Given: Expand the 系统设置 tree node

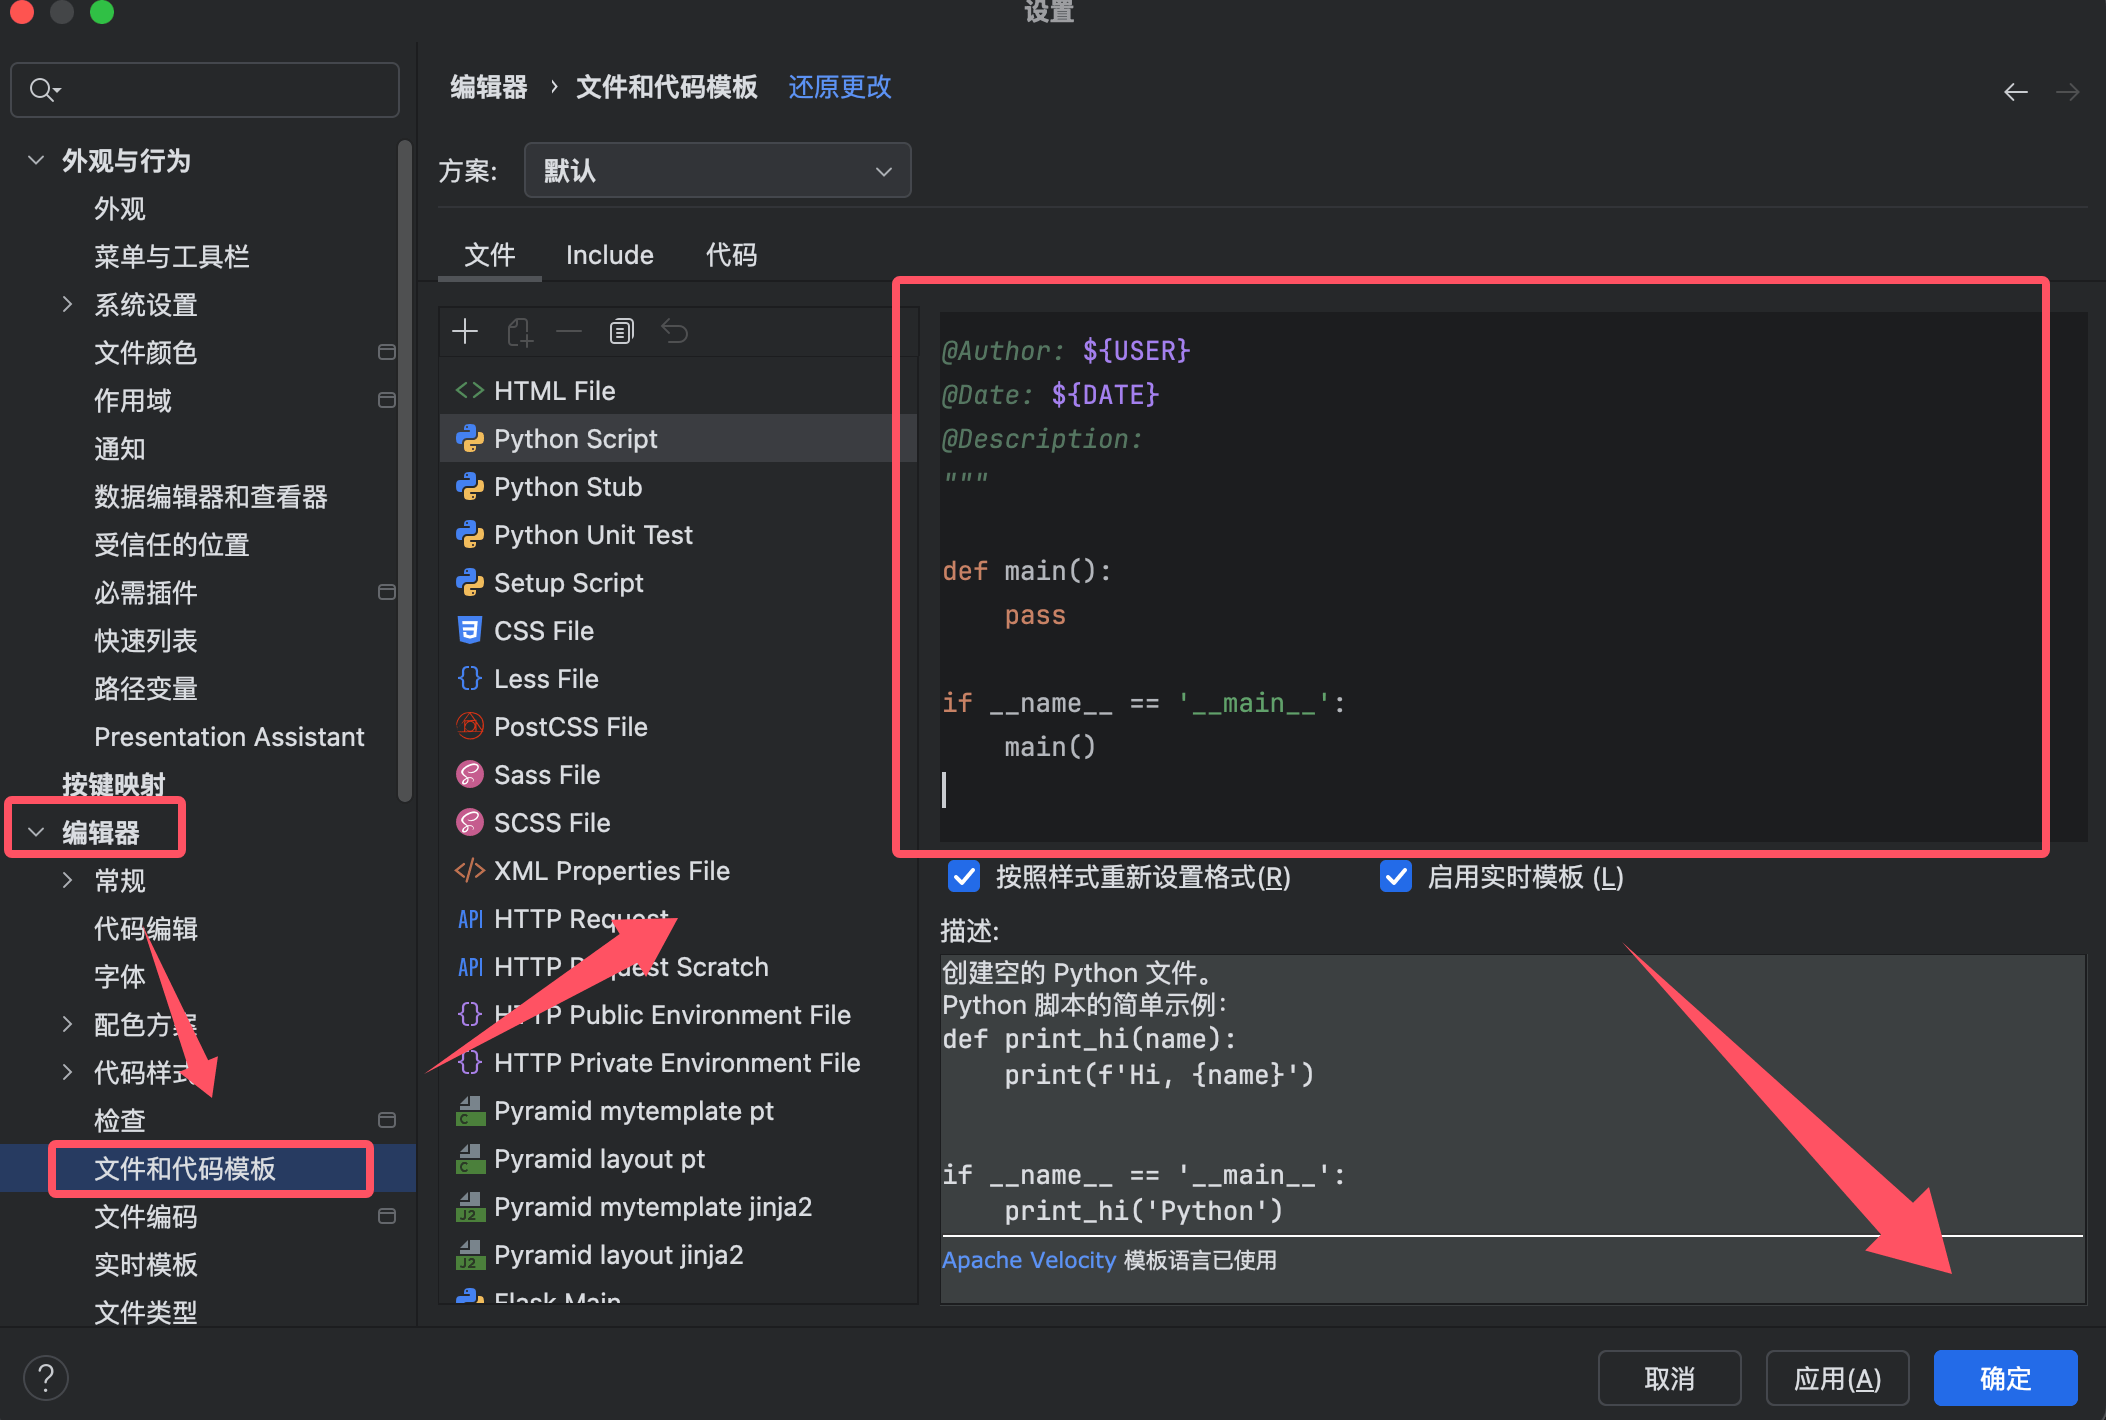Looking at the screenshot, I should pyautogui.click(x=67, y=304).
